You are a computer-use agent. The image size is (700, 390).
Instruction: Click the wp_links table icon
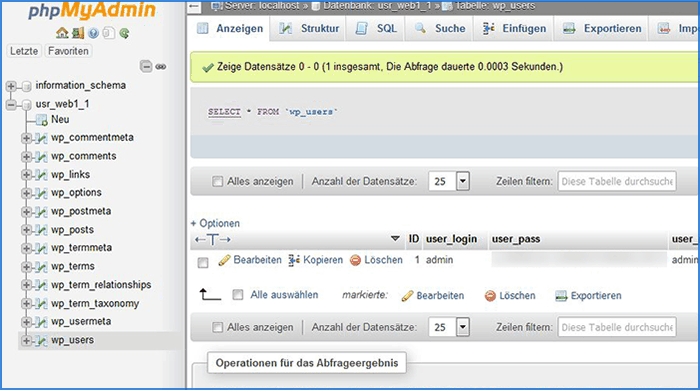pos(41,175)
